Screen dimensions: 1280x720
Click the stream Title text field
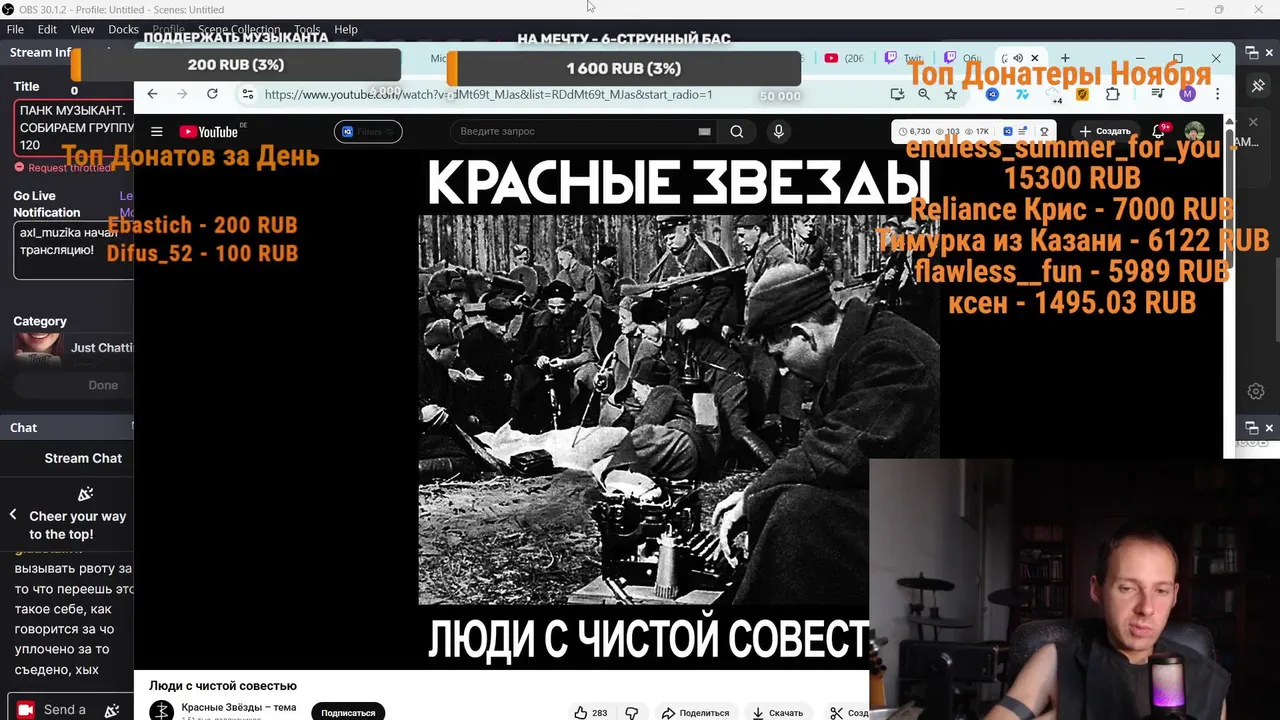(74, 127)
